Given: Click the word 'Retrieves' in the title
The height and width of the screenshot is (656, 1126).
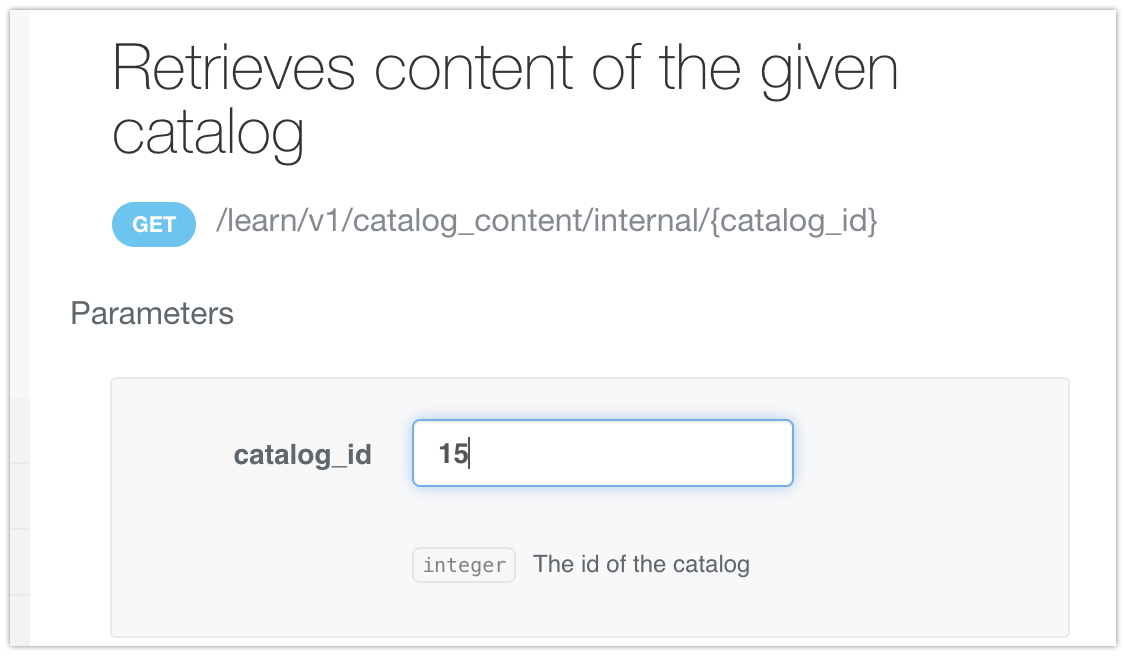Looking at the screenshot, I should tap(232, 70).
